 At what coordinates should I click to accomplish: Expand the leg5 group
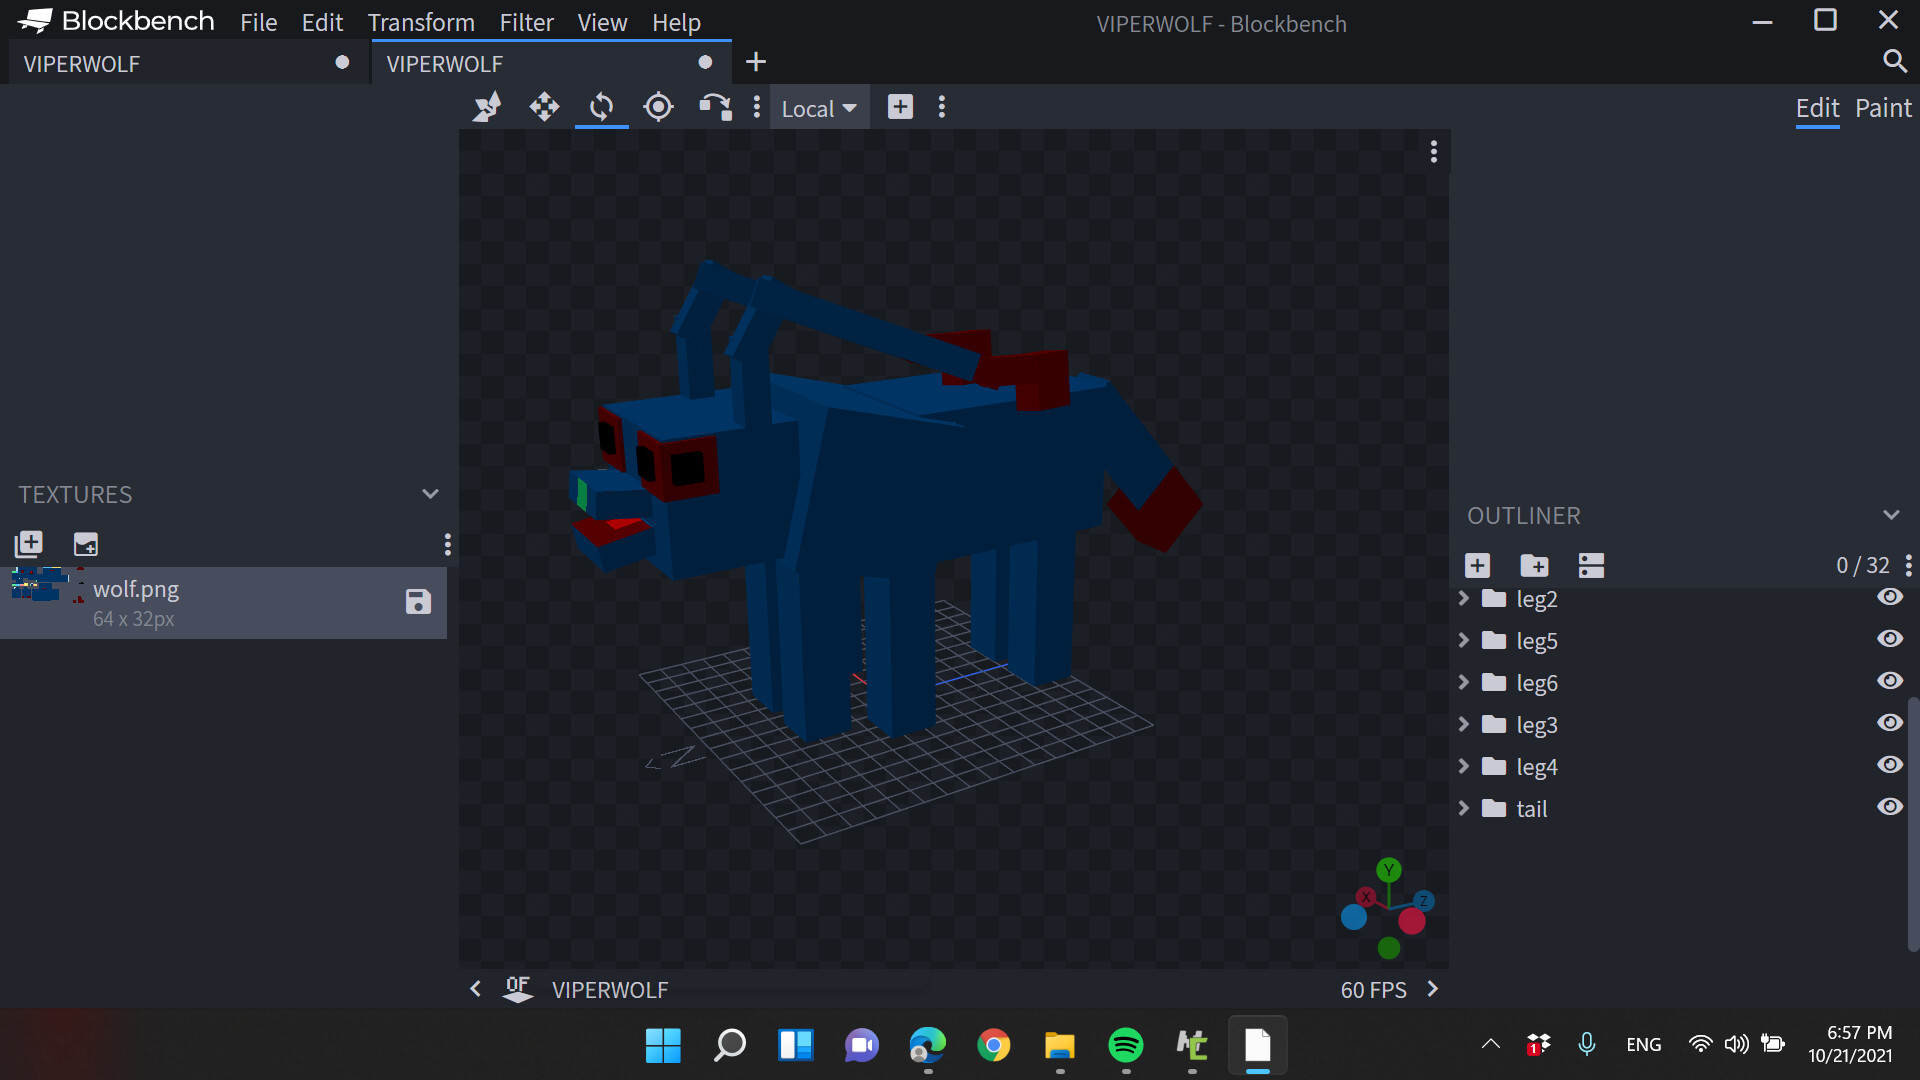(x=1464, y=640)
